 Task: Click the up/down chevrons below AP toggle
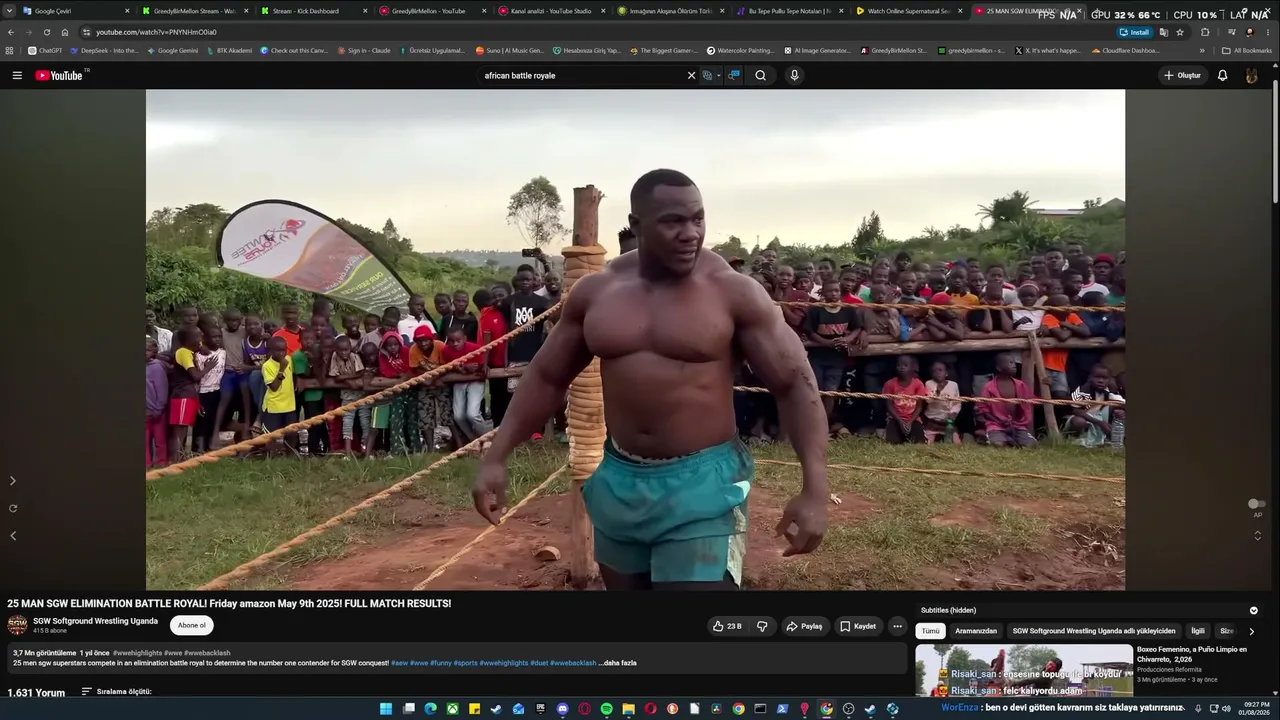[1257, 535]
